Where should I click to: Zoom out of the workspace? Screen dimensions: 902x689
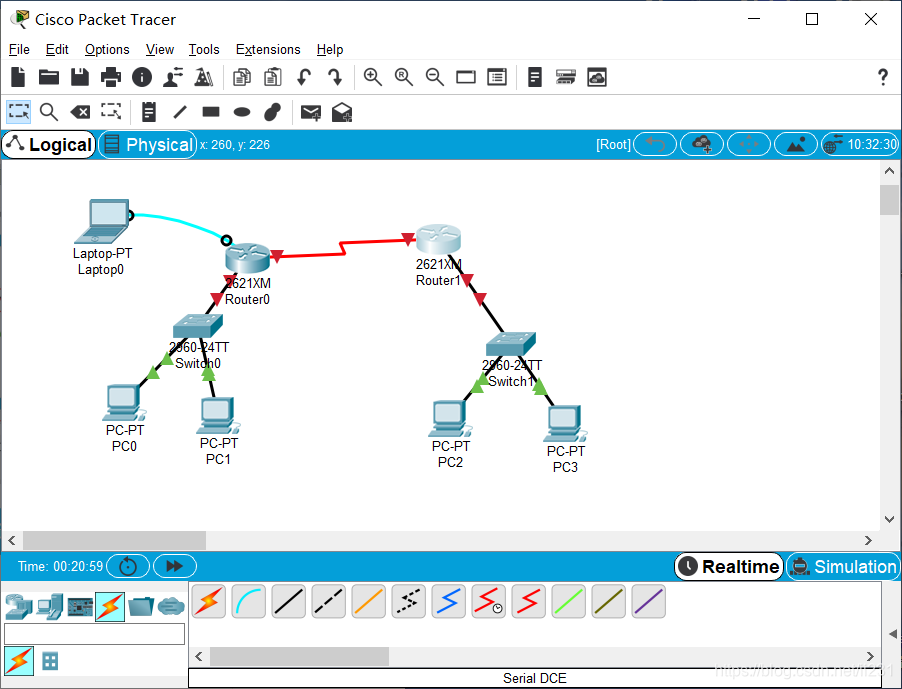pyautogui.click(x=435, y=77)
